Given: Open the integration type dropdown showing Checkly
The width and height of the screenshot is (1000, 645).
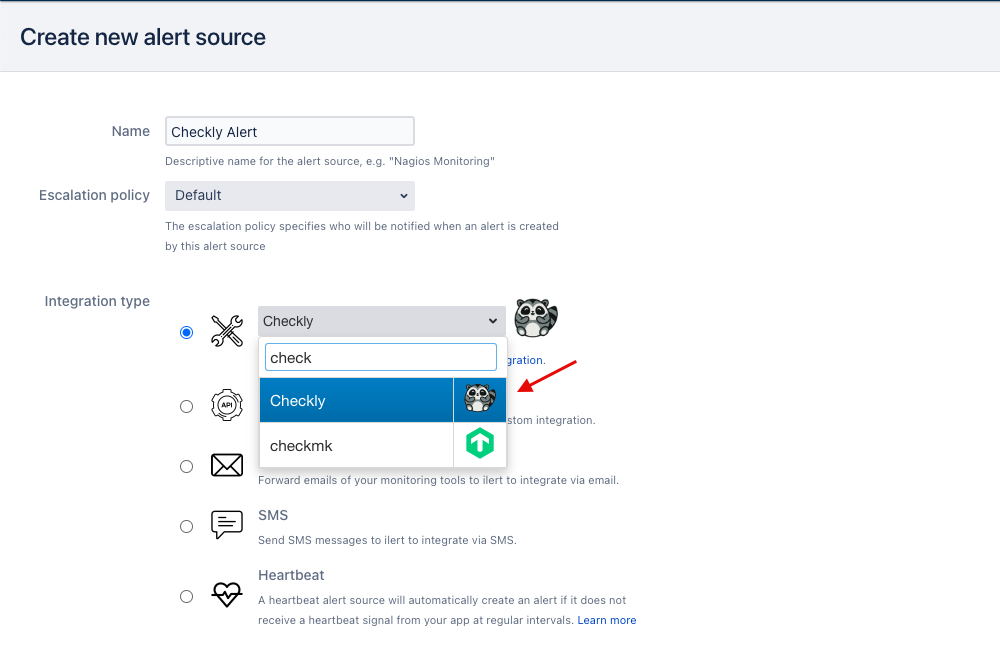Looking at the screenshot, I should (x=380, y=321).
